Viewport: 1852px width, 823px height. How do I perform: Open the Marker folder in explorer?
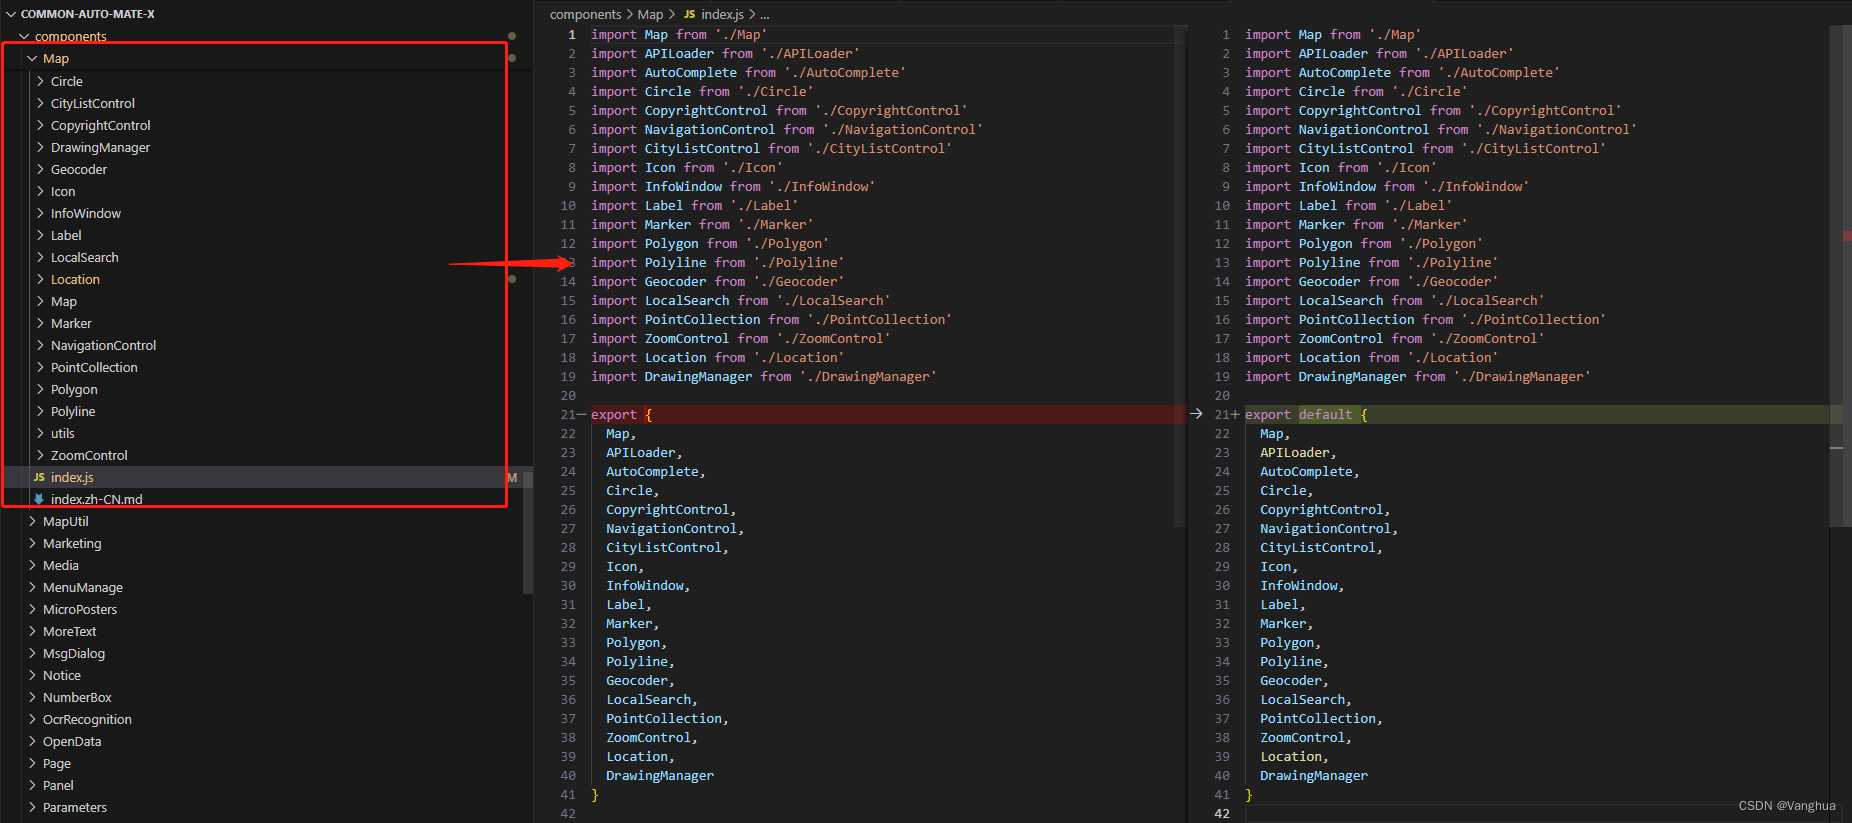click(71, 323)
